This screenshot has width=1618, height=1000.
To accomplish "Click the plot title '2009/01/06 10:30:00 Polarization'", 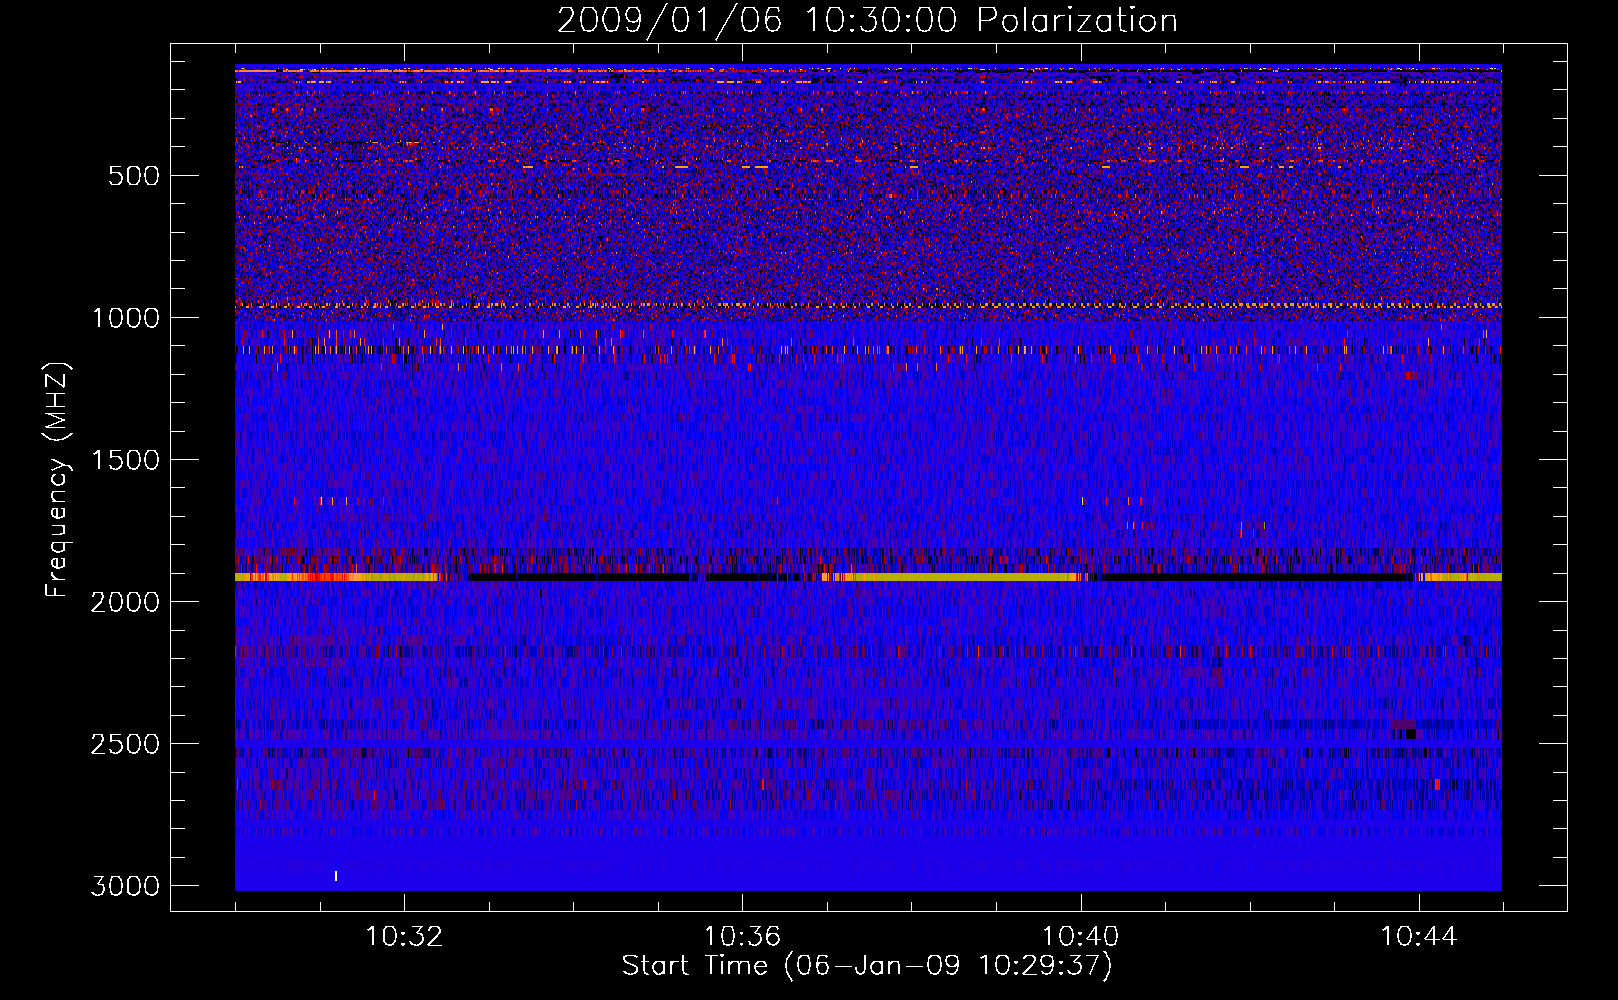I will [867, 21].
